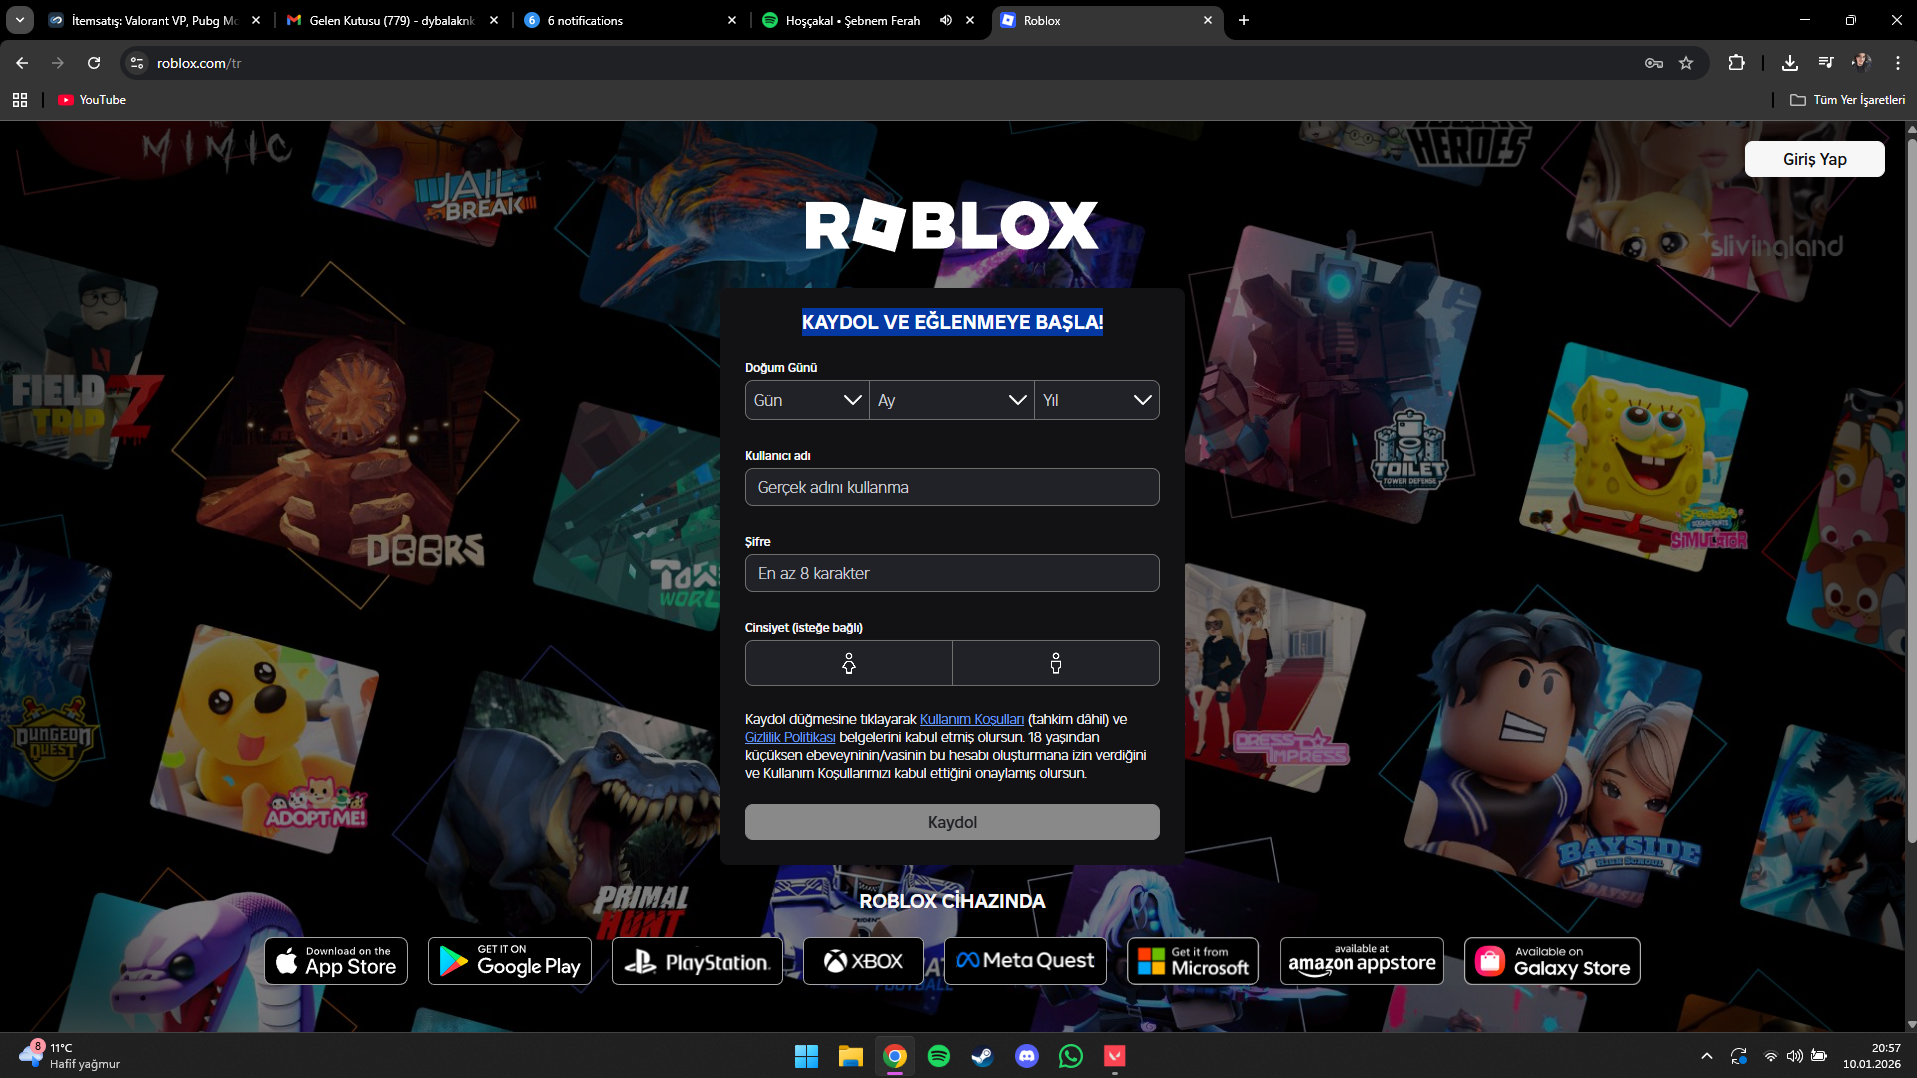Bookmark this page with the star icon

1686,63
